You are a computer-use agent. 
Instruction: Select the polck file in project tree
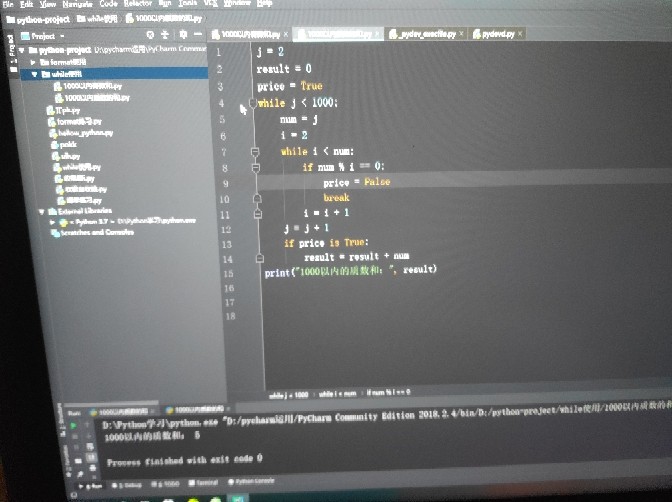tap(64, 144)
